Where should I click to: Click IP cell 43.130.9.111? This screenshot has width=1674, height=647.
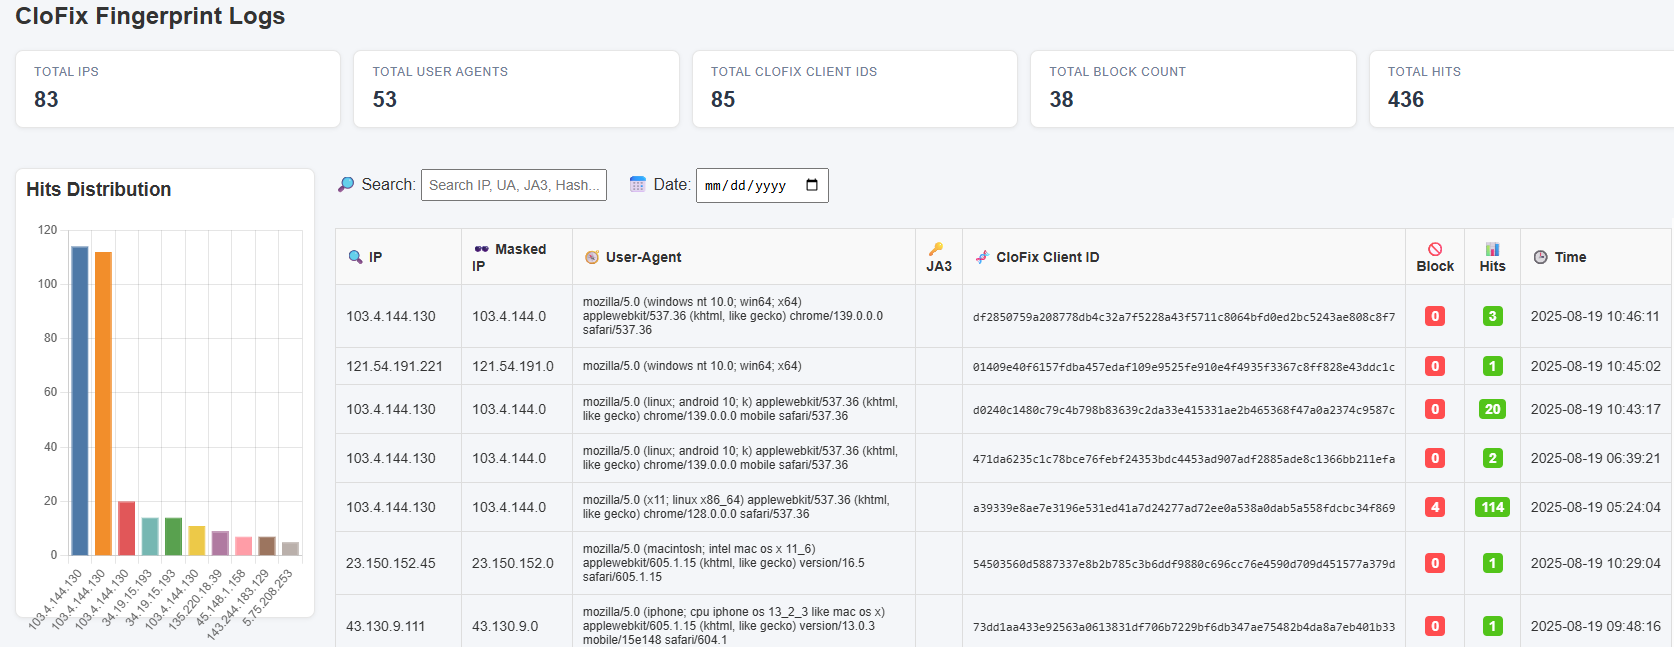[385, 626]
